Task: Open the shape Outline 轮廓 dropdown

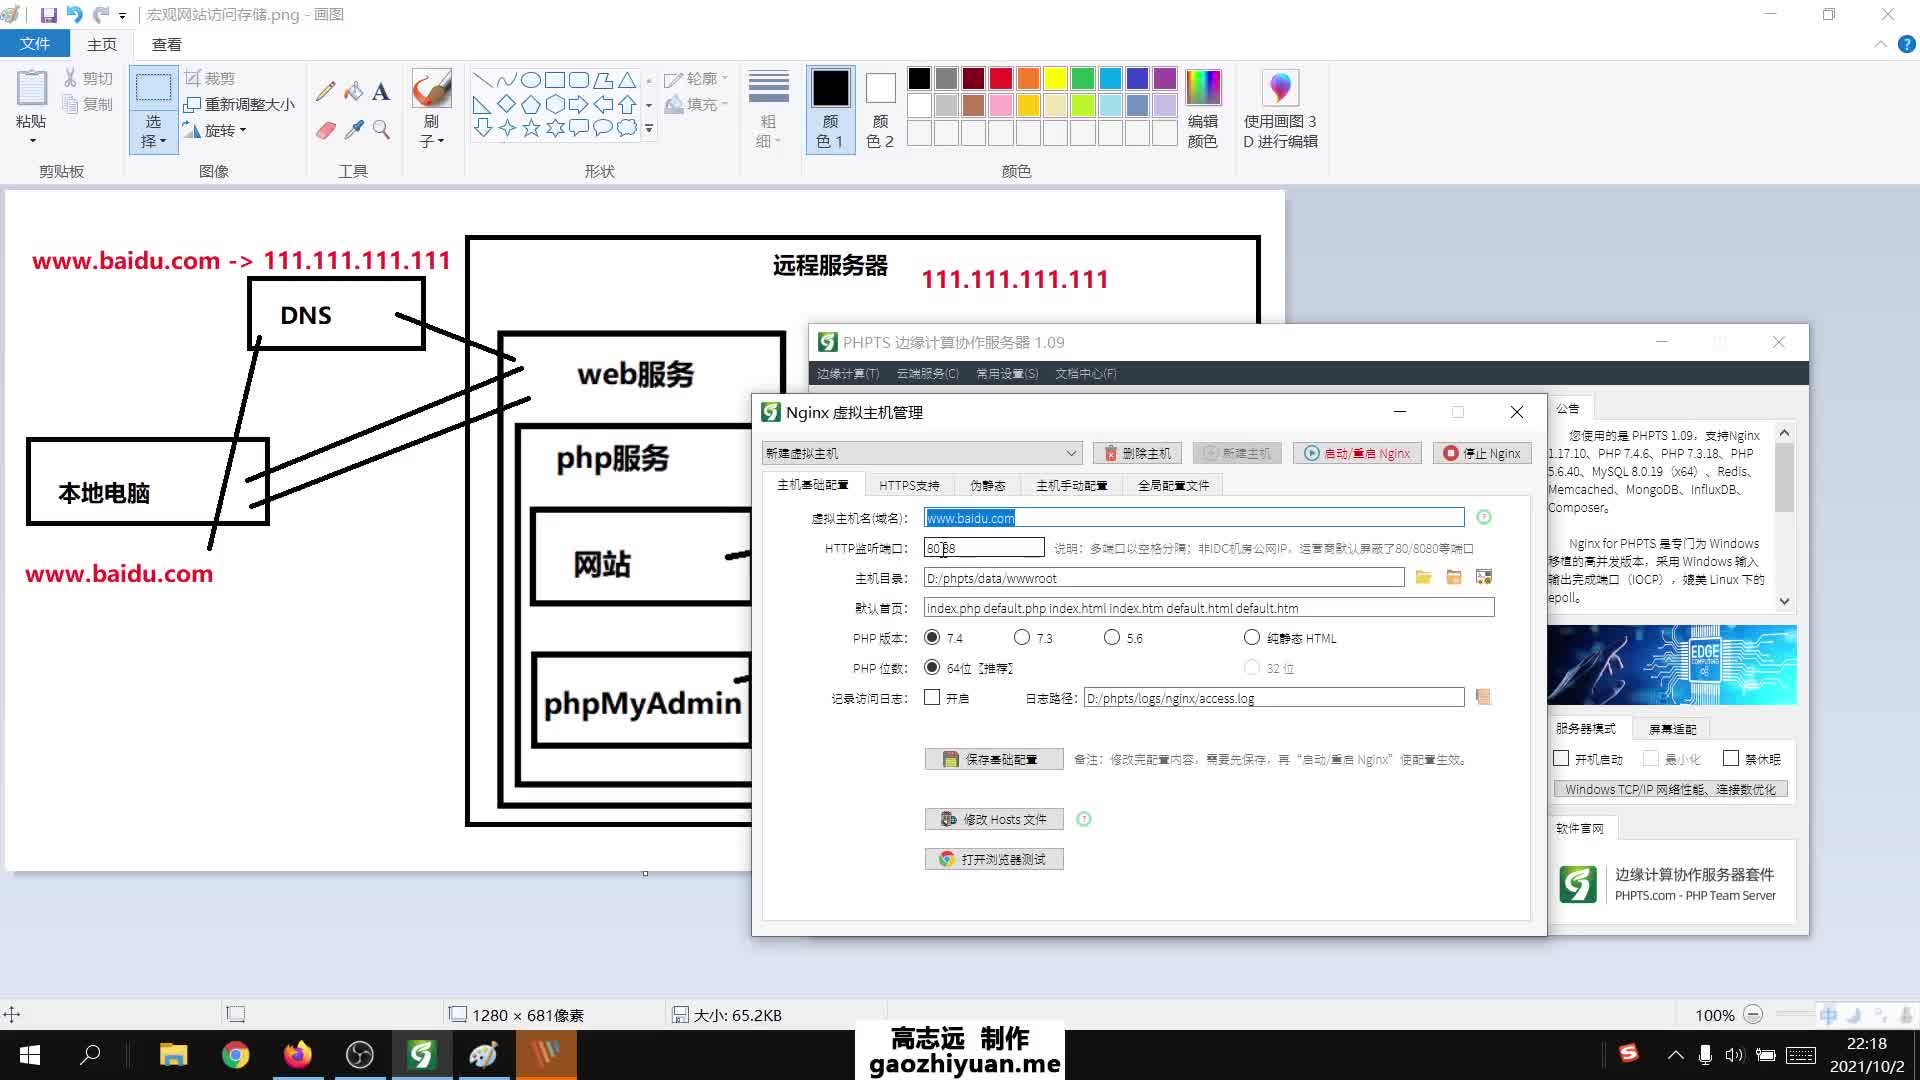Action: (x=697, y=78)
